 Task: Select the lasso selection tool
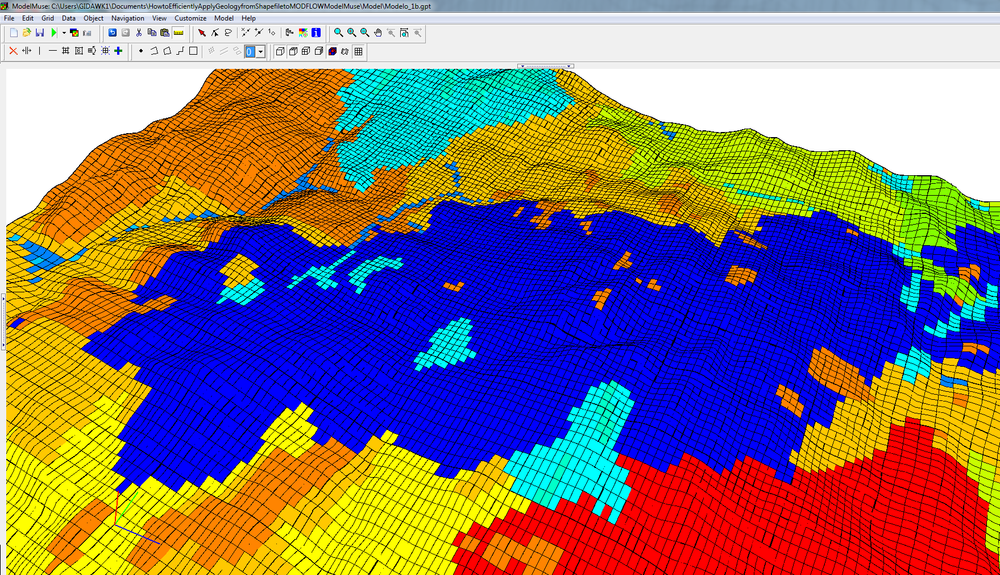(228, 32)
